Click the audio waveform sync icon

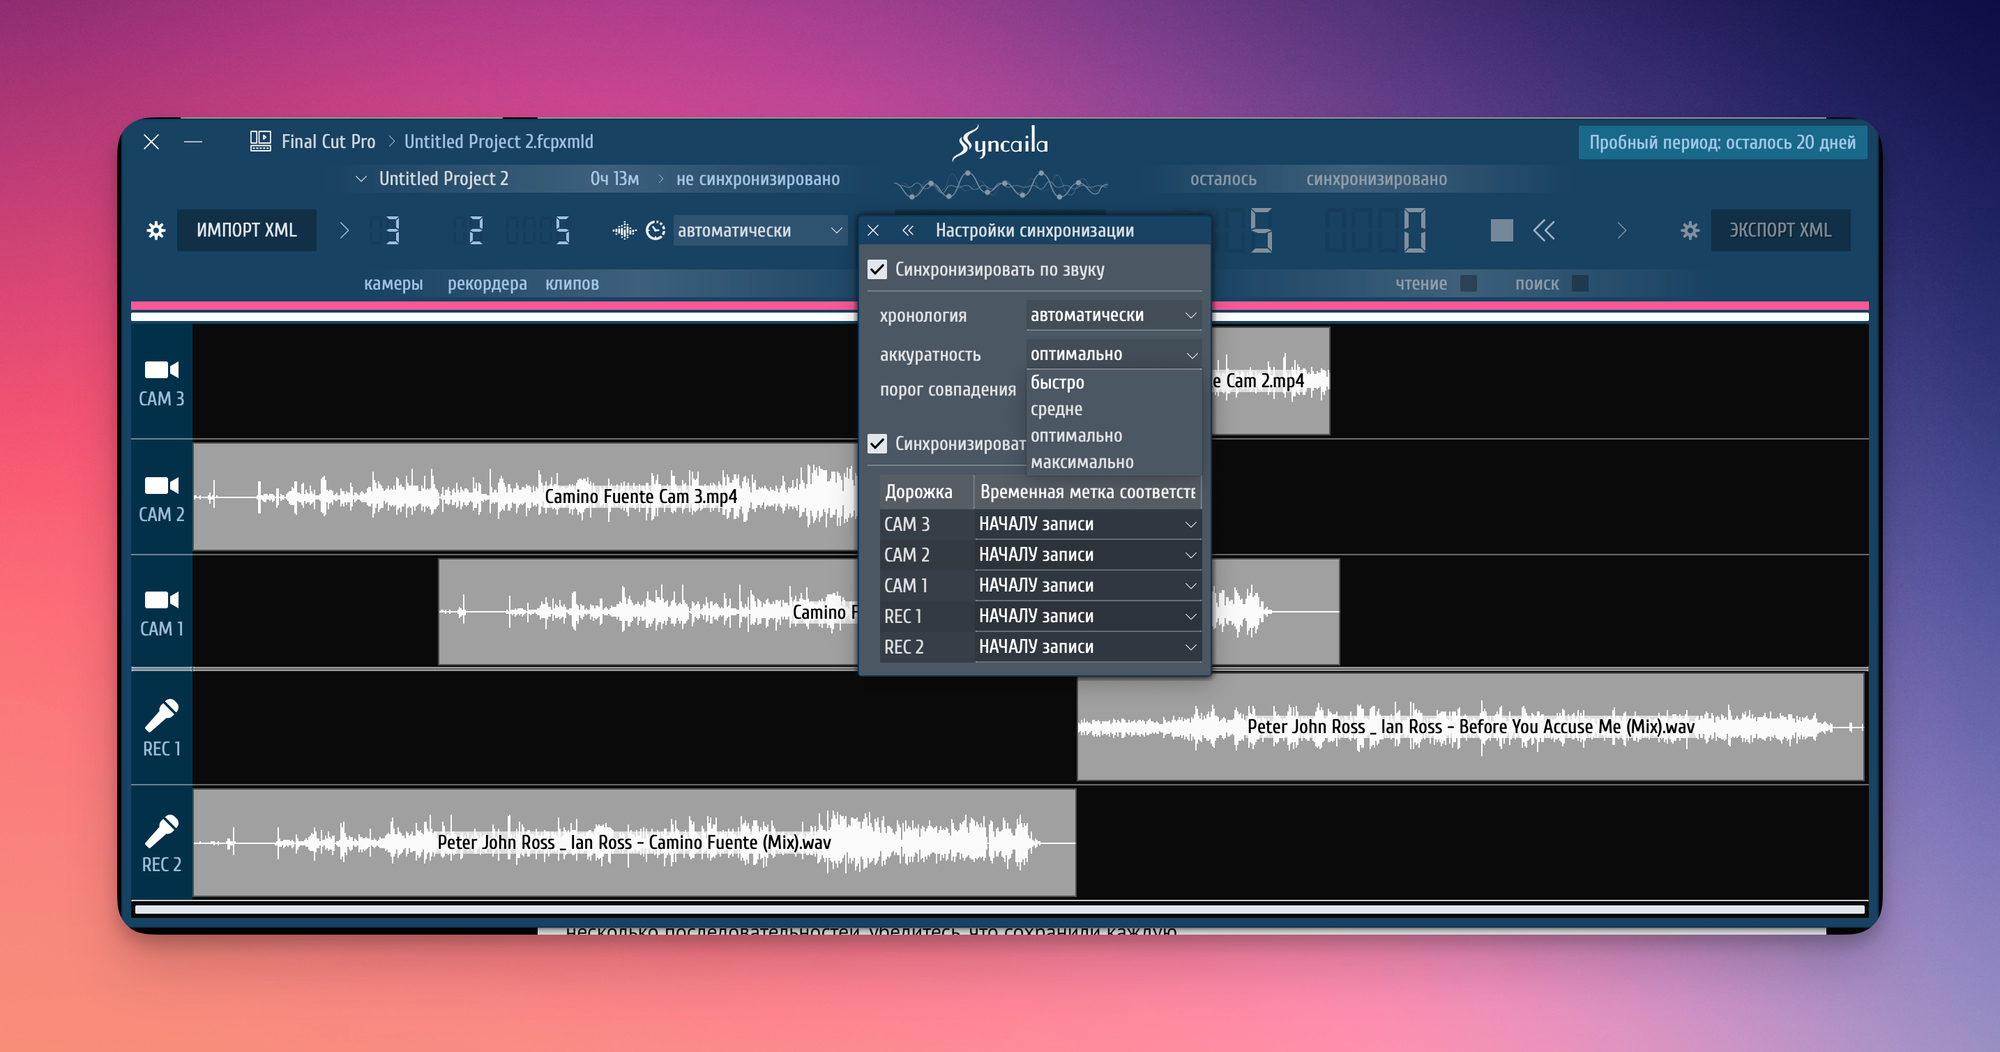tap(624, 231)
